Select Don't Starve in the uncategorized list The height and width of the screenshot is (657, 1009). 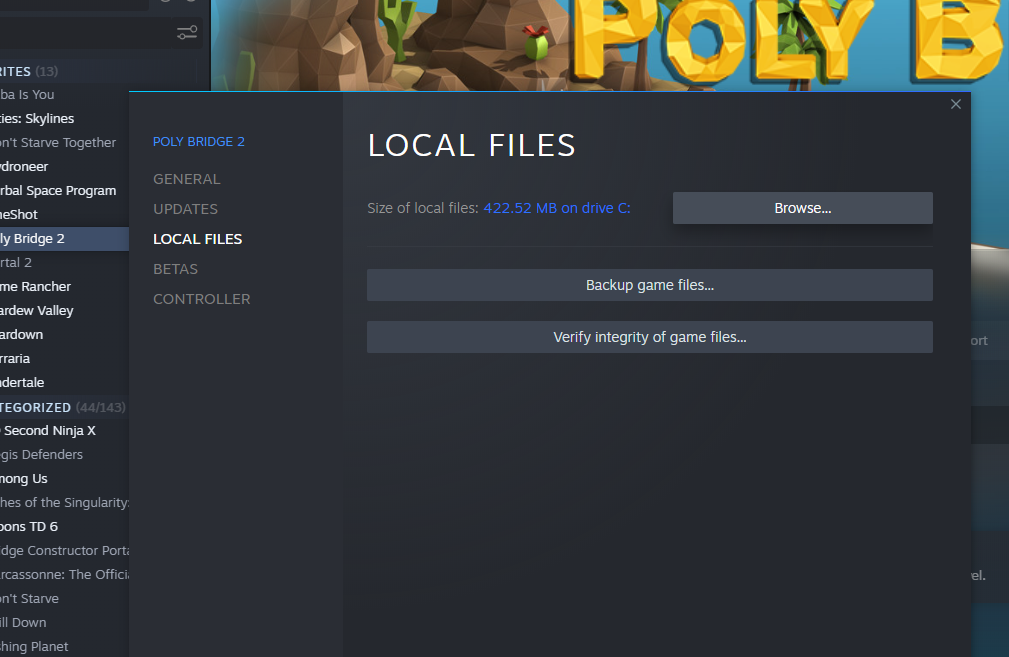(64, 599)
